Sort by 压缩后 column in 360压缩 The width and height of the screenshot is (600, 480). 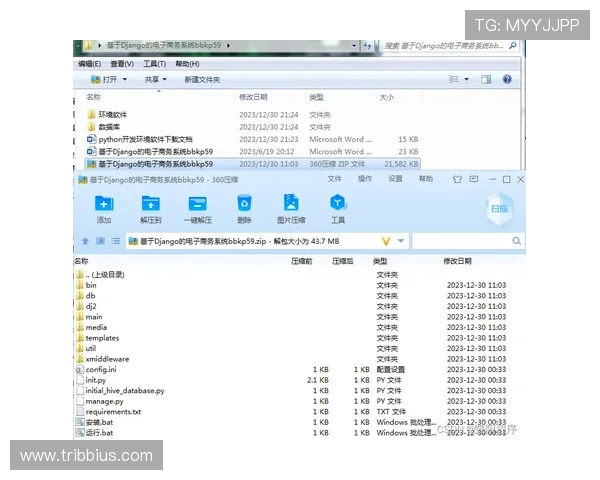342,261
